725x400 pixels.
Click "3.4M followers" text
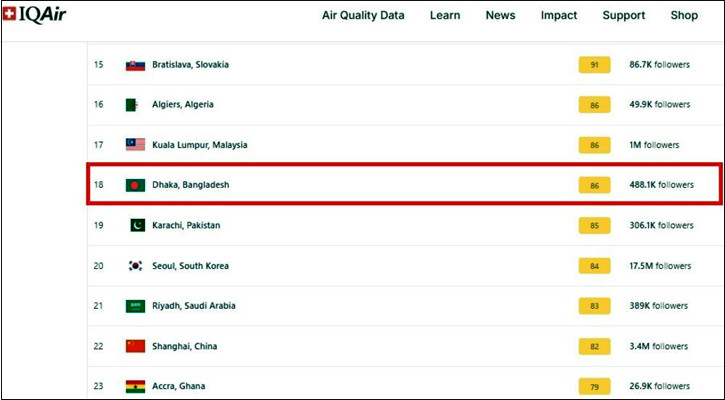coord(658,346)
